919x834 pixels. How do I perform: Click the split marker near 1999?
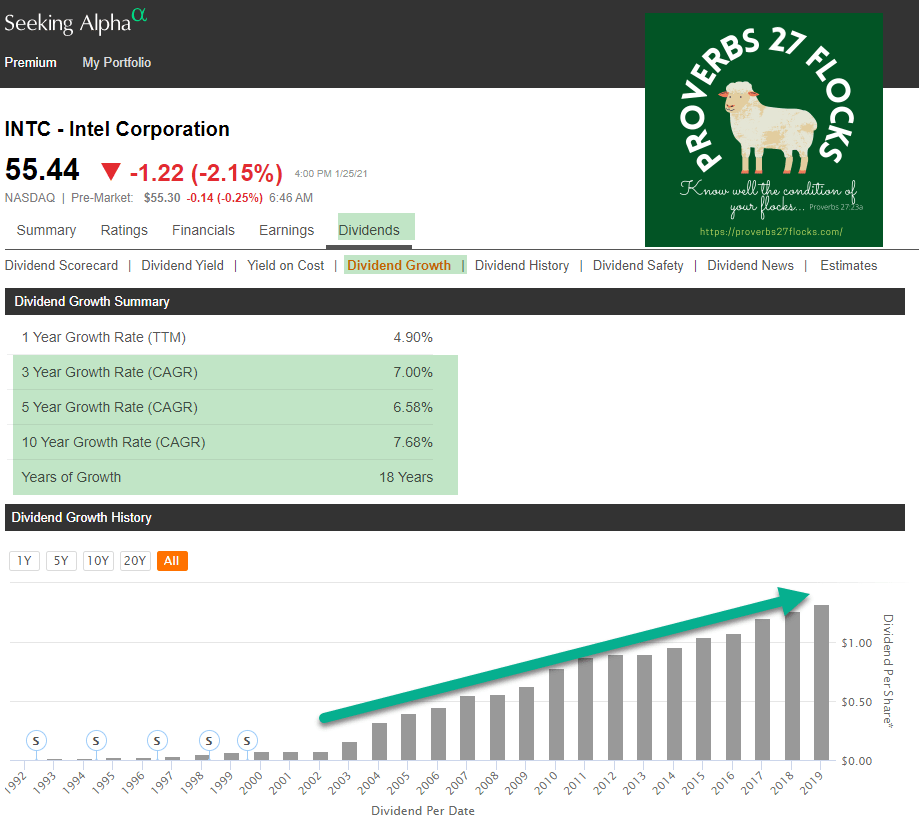[x=209, y=741]
